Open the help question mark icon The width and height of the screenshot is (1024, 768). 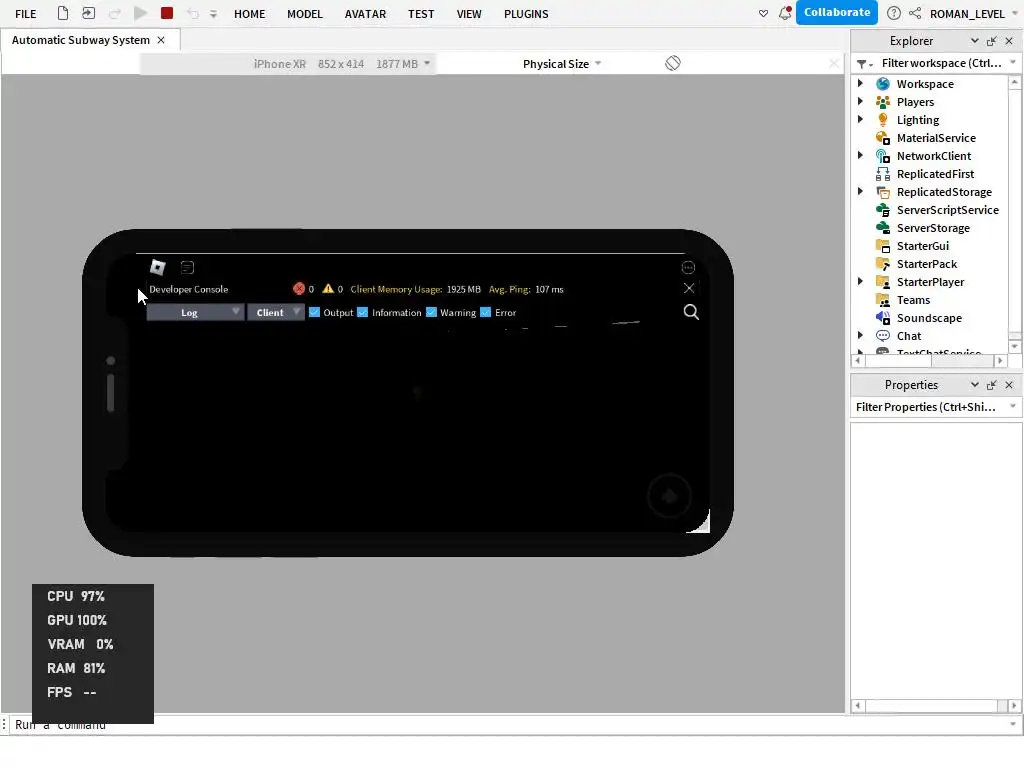893,13
